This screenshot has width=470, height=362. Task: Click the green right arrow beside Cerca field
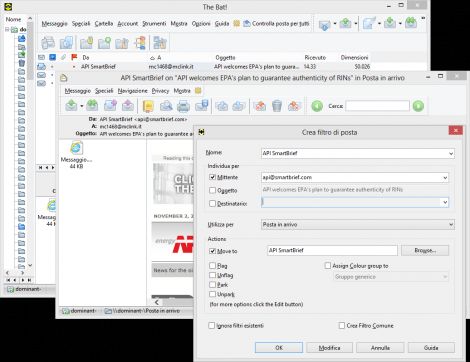[x=418, y=106]
